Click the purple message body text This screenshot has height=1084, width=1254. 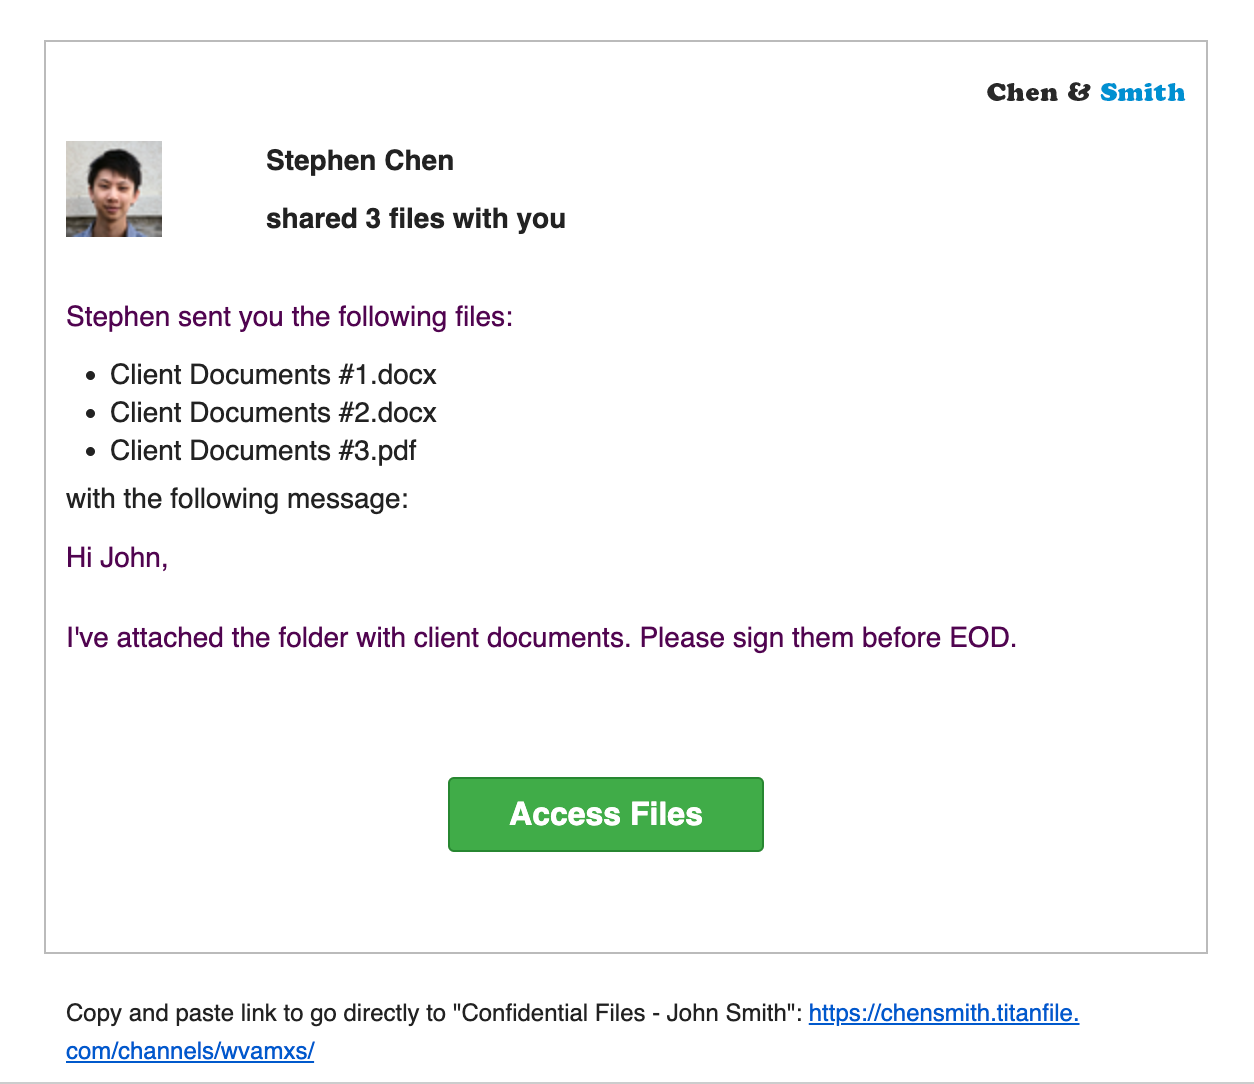click(x=540, y=637)
